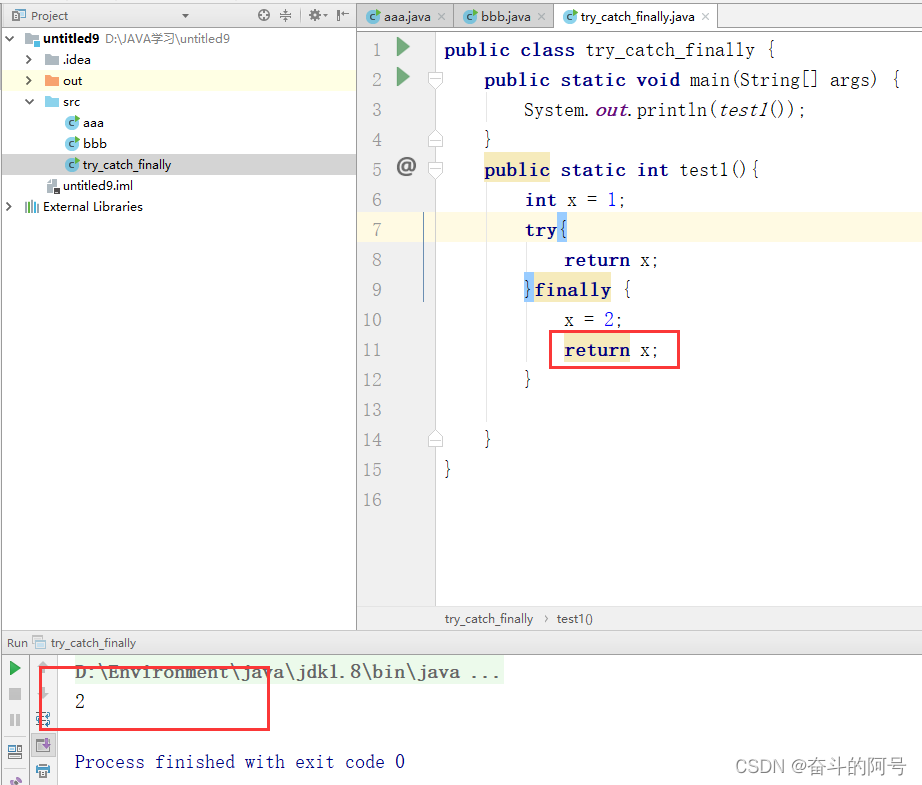
Task: Click System.out.println(test1()) statement
Action: [x=664, y=110]
